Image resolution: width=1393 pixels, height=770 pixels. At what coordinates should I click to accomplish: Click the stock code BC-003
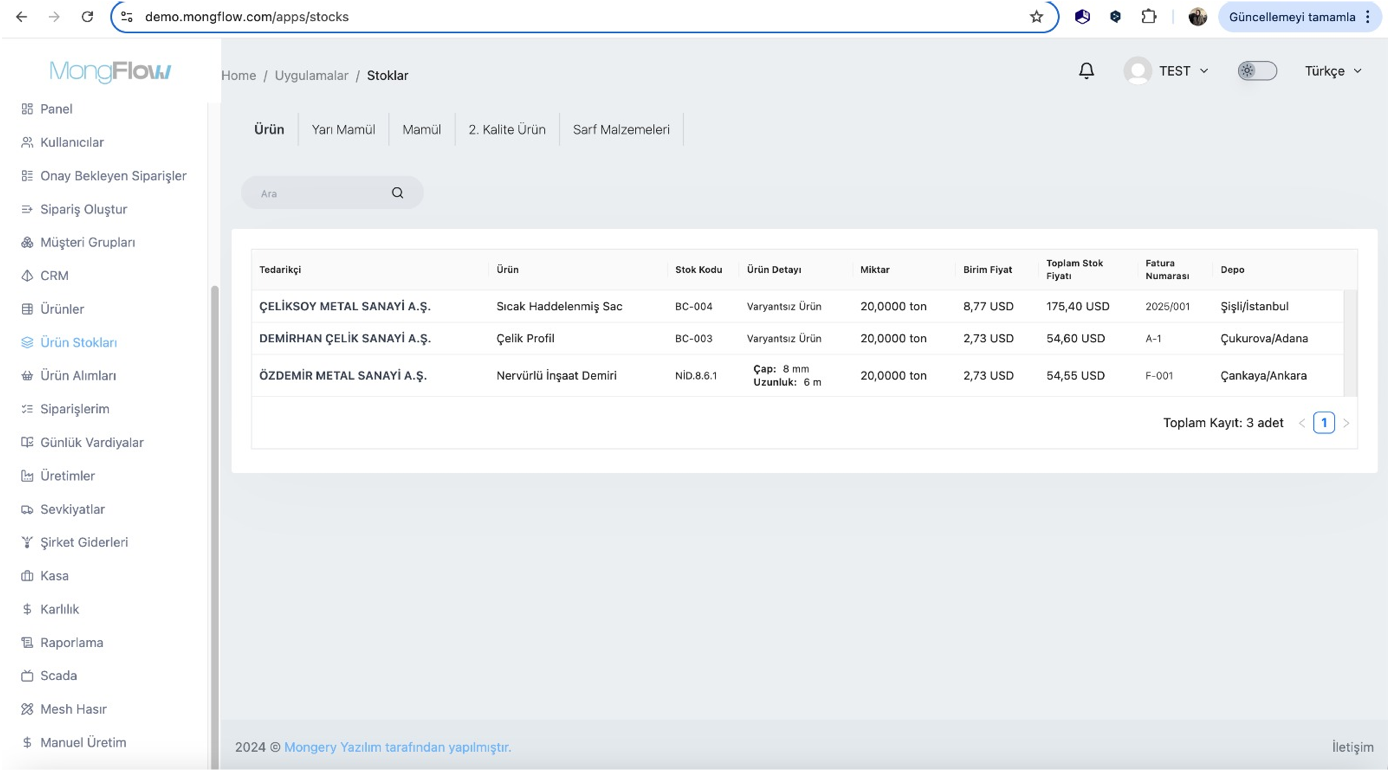[x=694, y=338]
